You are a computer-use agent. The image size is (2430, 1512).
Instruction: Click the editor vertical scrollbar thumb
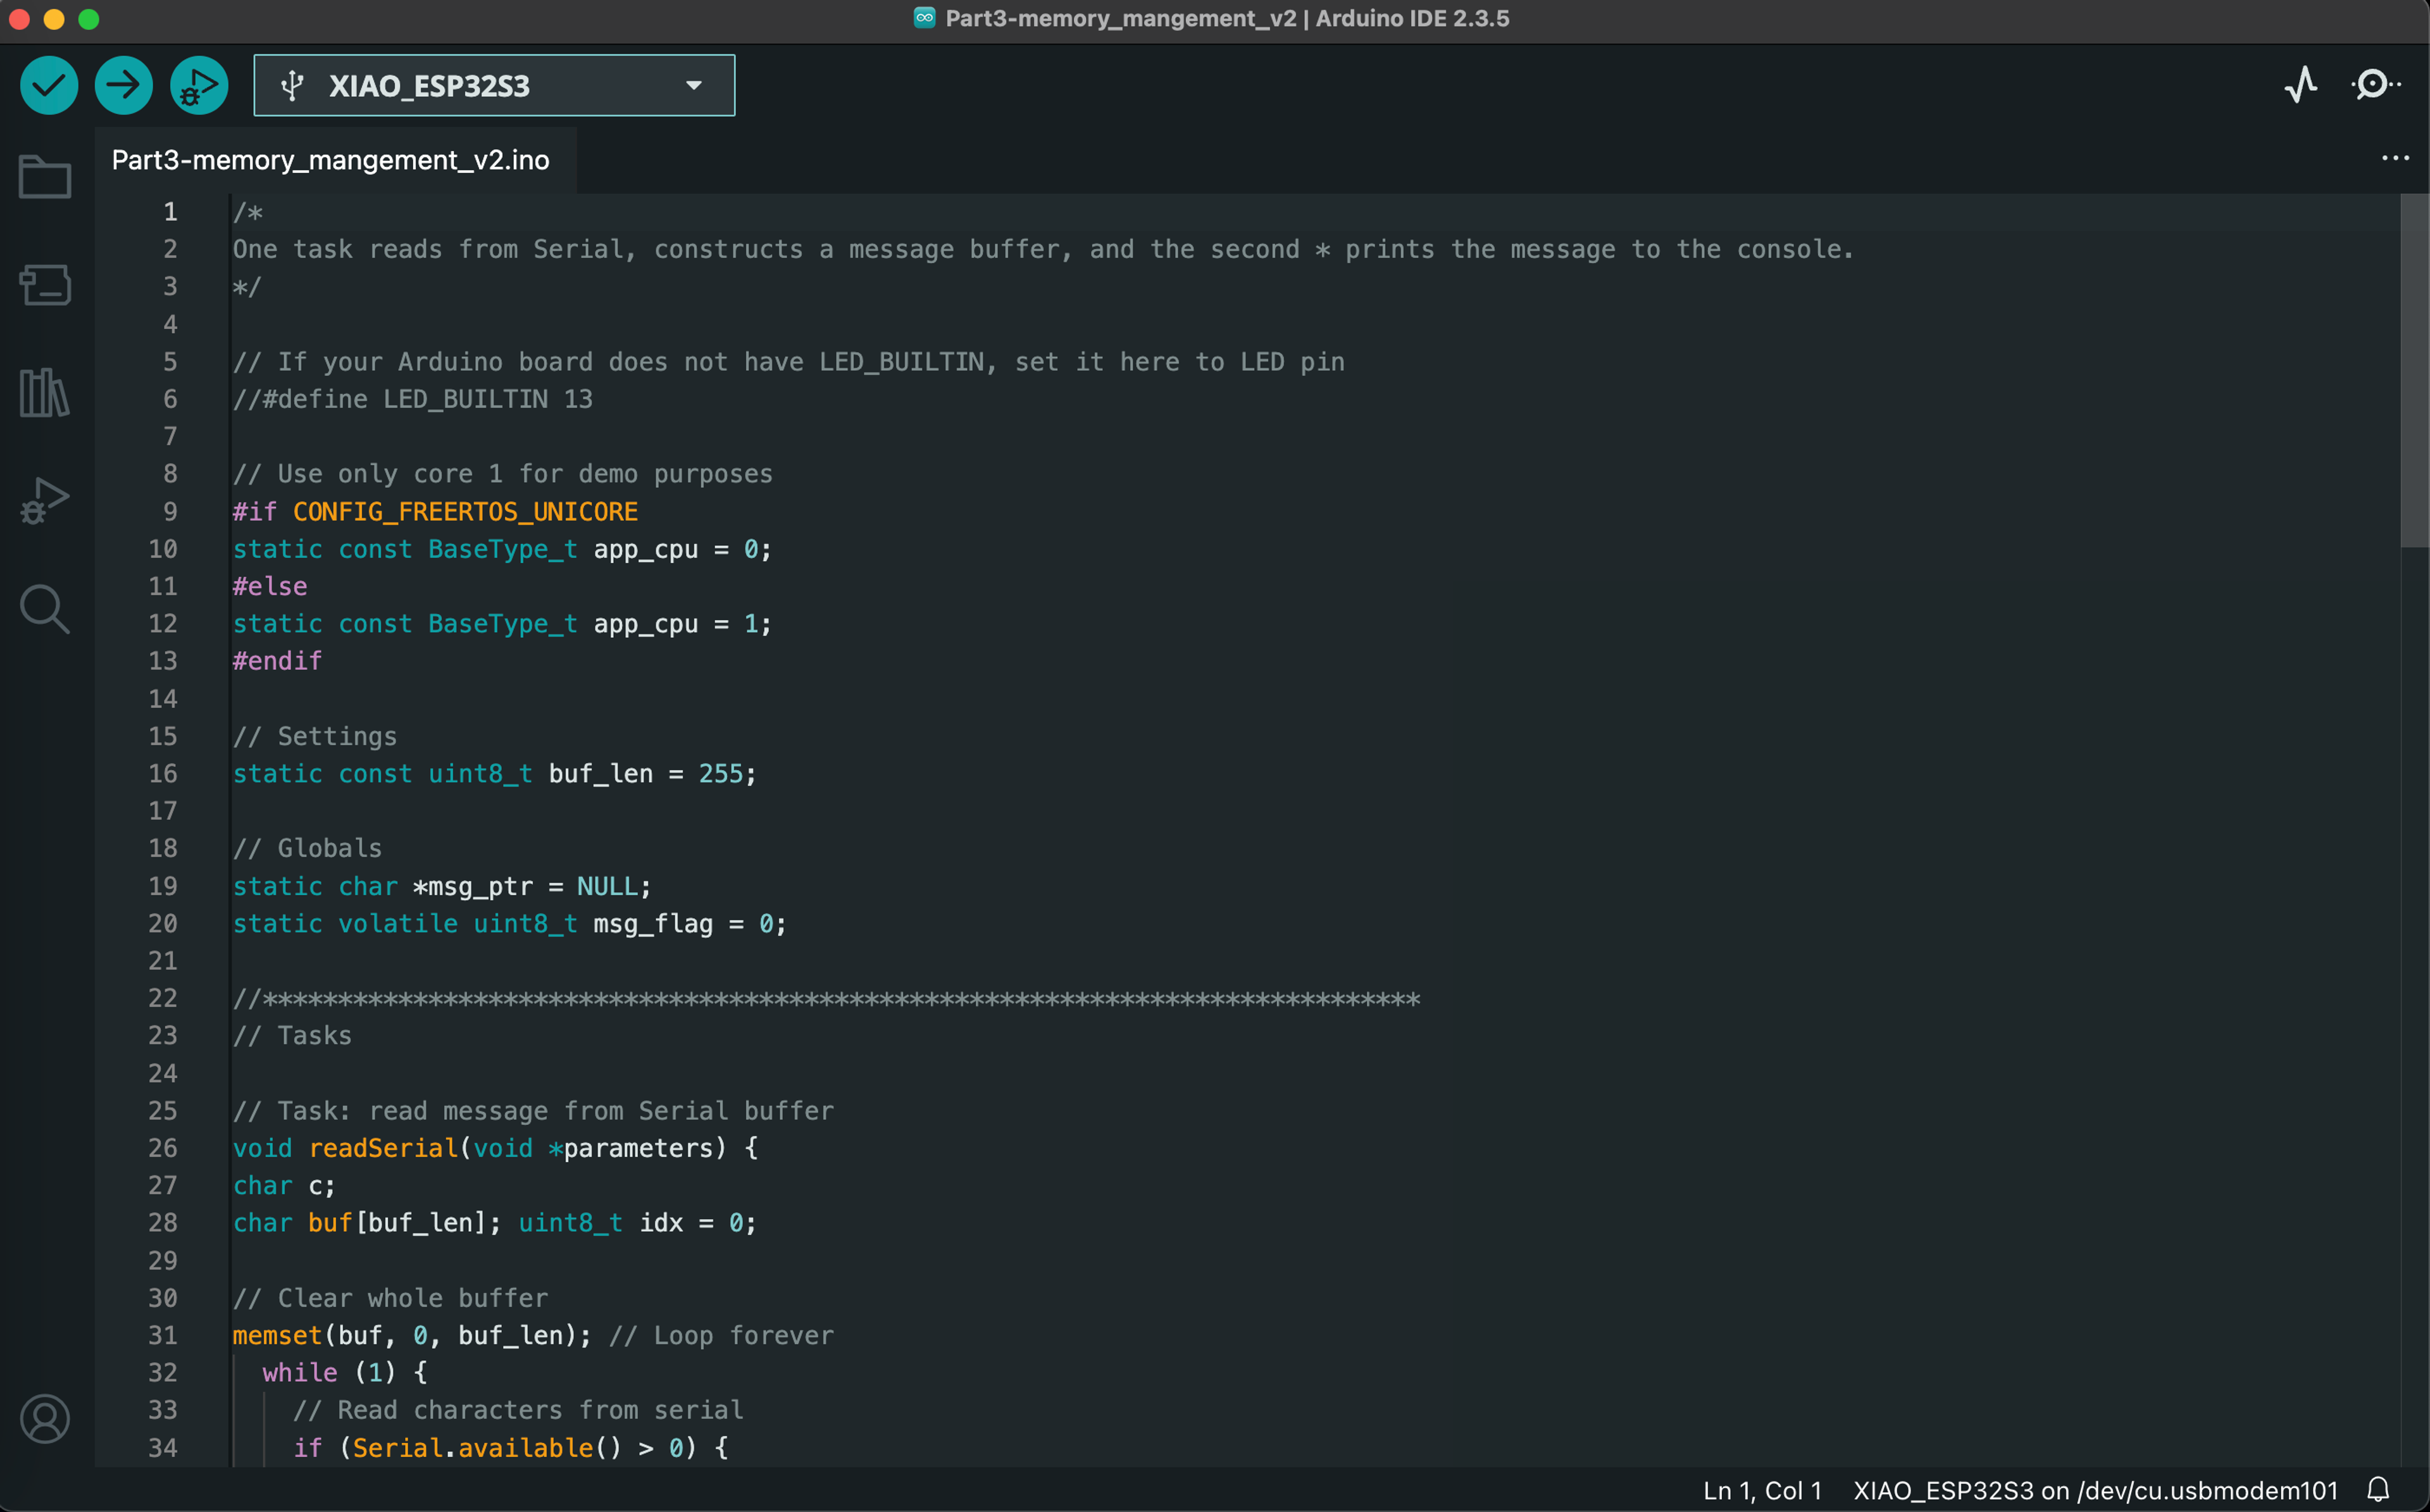click(x=2414, y=370)
